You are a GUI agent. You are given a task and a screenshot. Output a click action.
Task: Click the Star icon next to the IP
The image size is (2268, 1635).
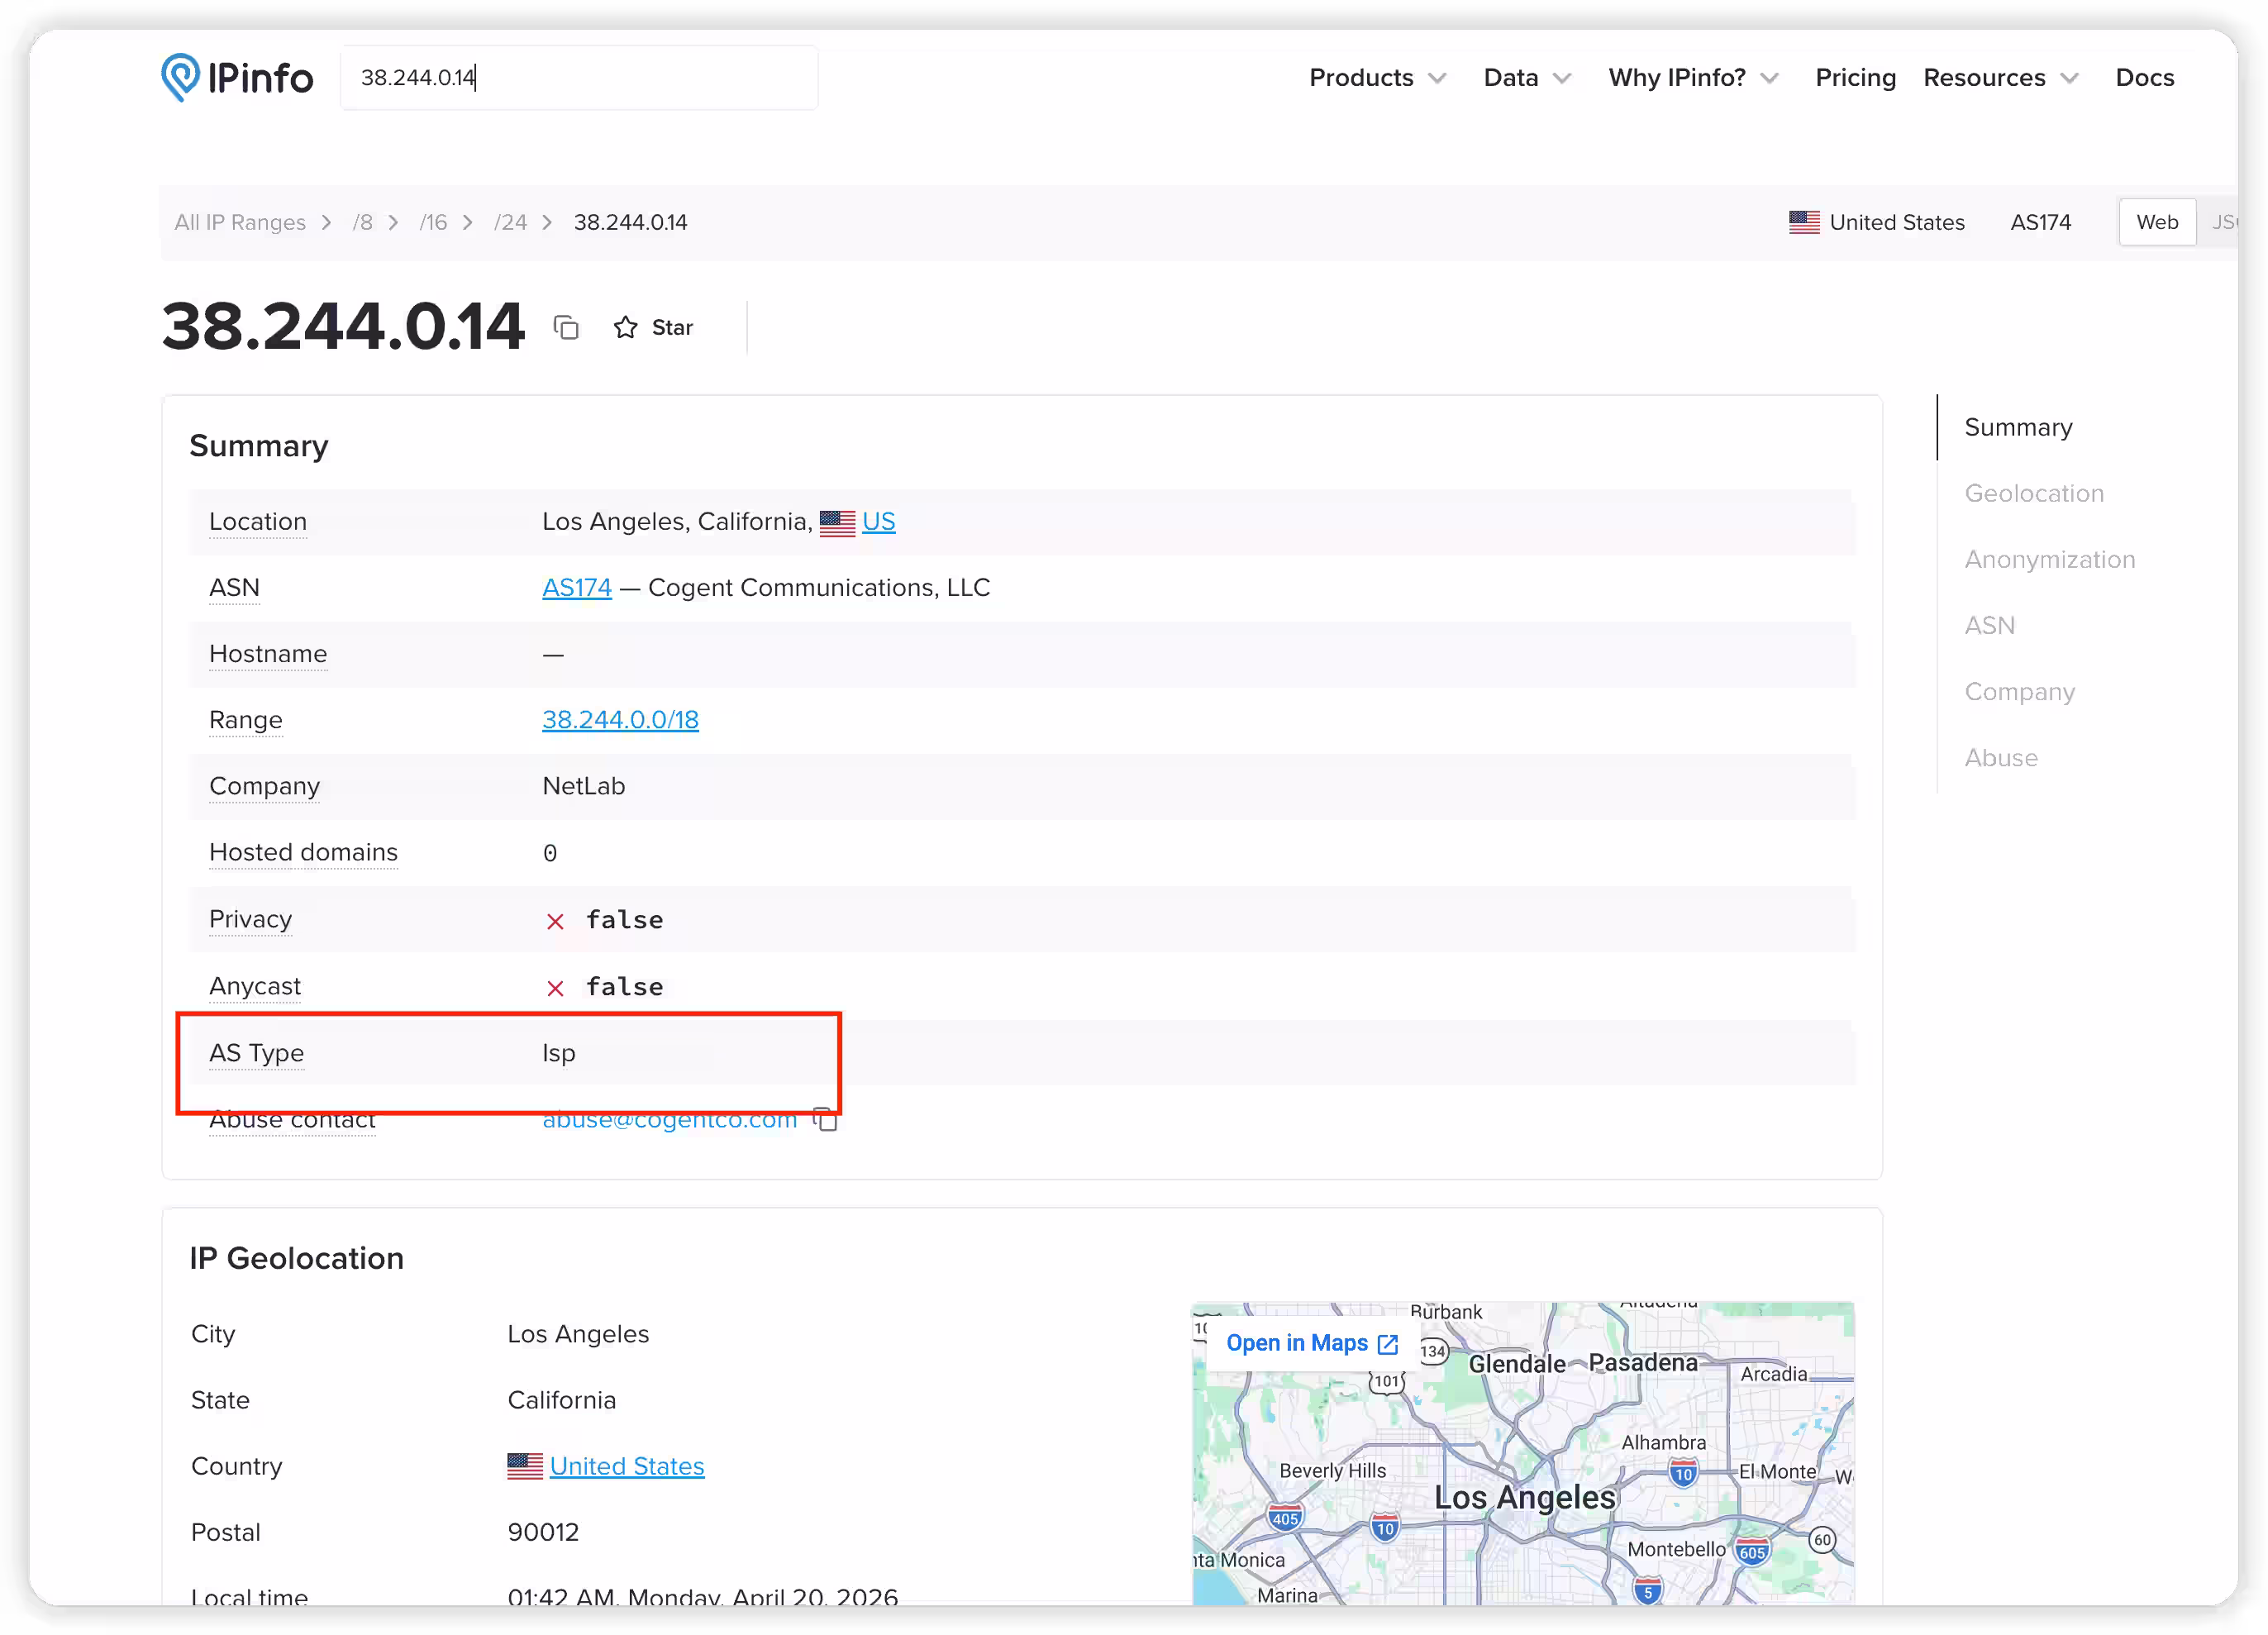click(626, 327)
